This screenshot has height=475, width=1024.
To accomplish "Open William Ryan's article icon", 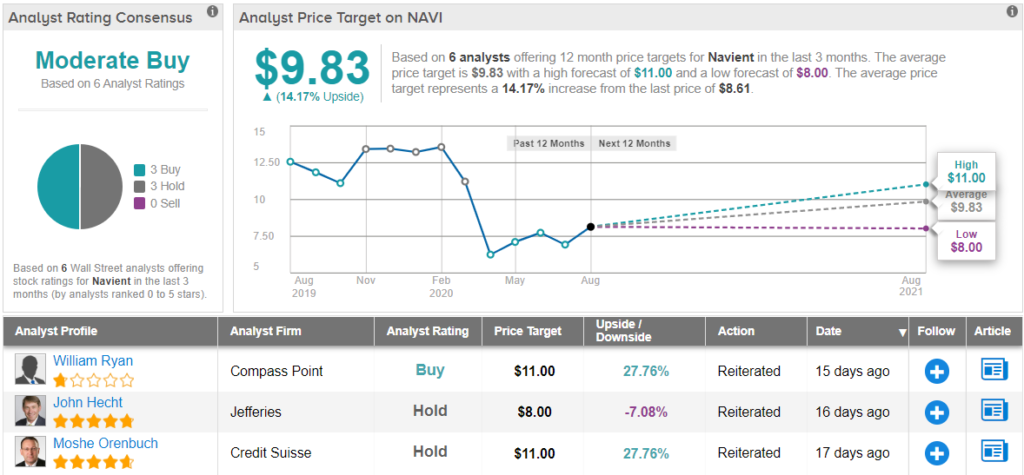I will pyautogui.click(x=995, y=369).
